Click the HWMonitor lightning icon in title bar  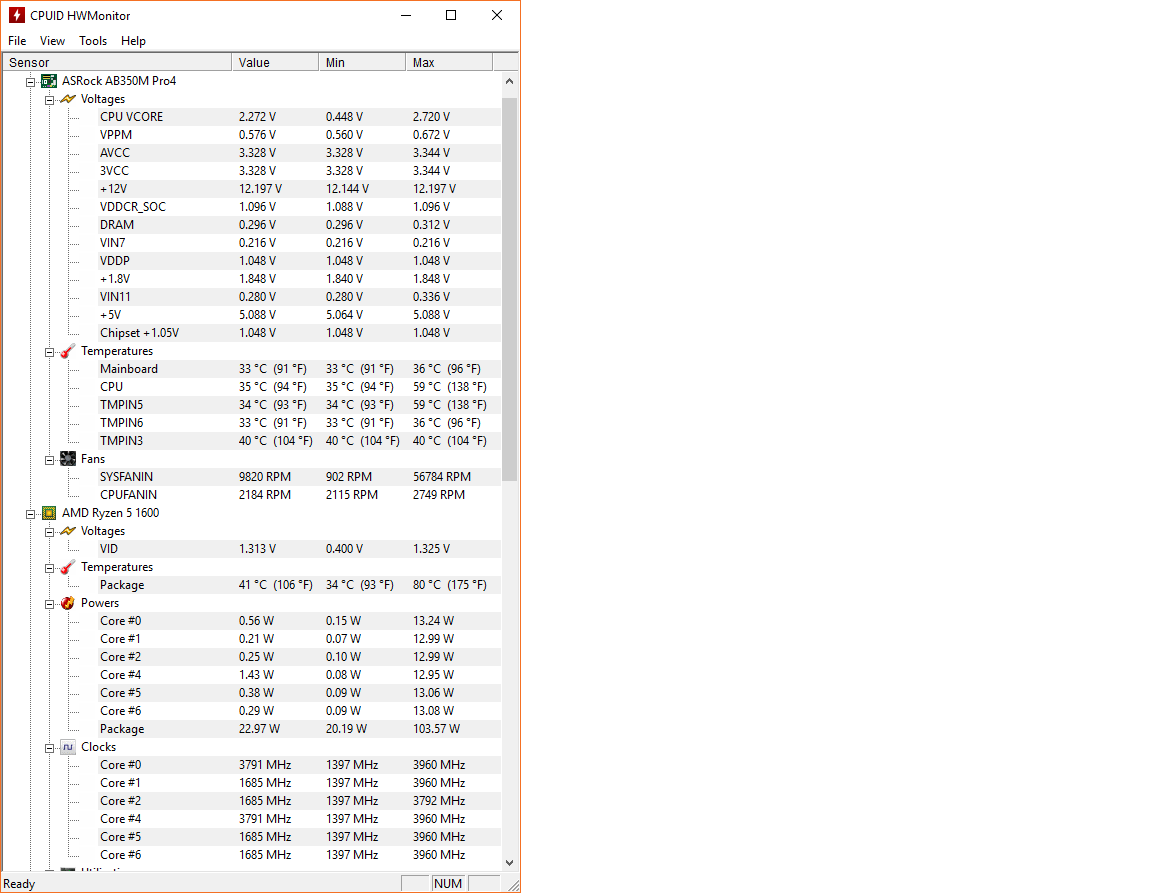16,15
